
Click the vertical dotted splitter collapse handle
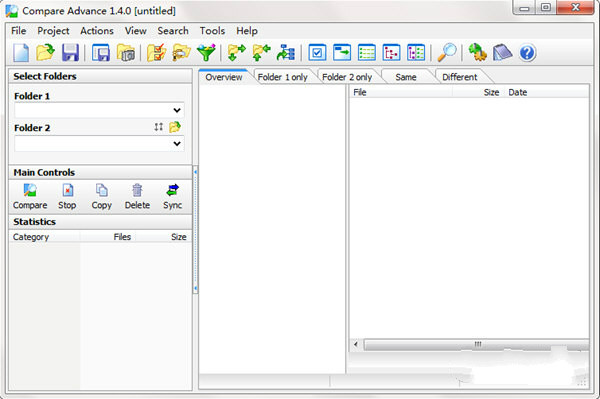[x=196, y=230]
